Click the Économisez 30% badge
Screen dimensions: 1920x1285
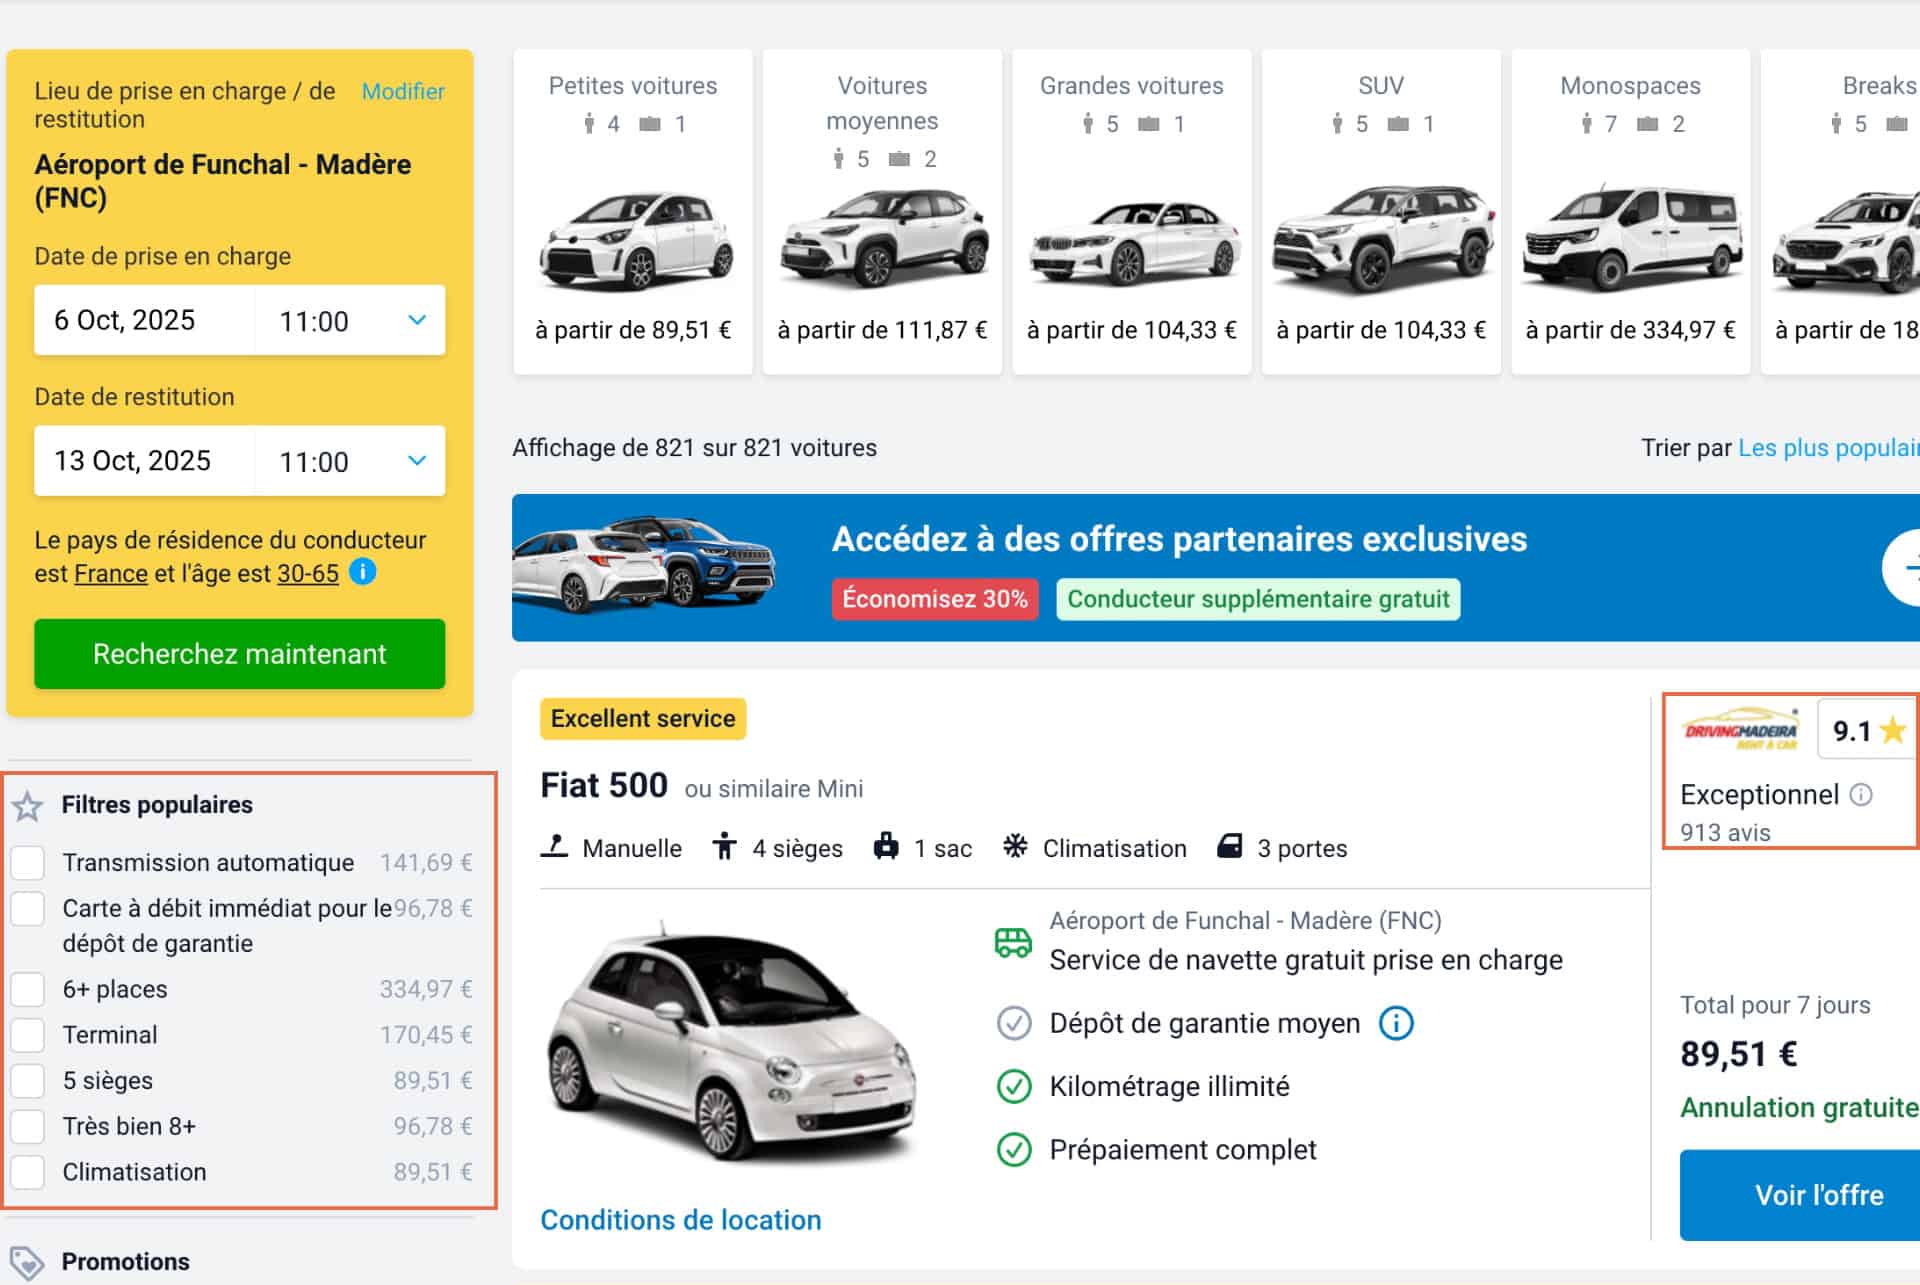[x=935, y=599]
